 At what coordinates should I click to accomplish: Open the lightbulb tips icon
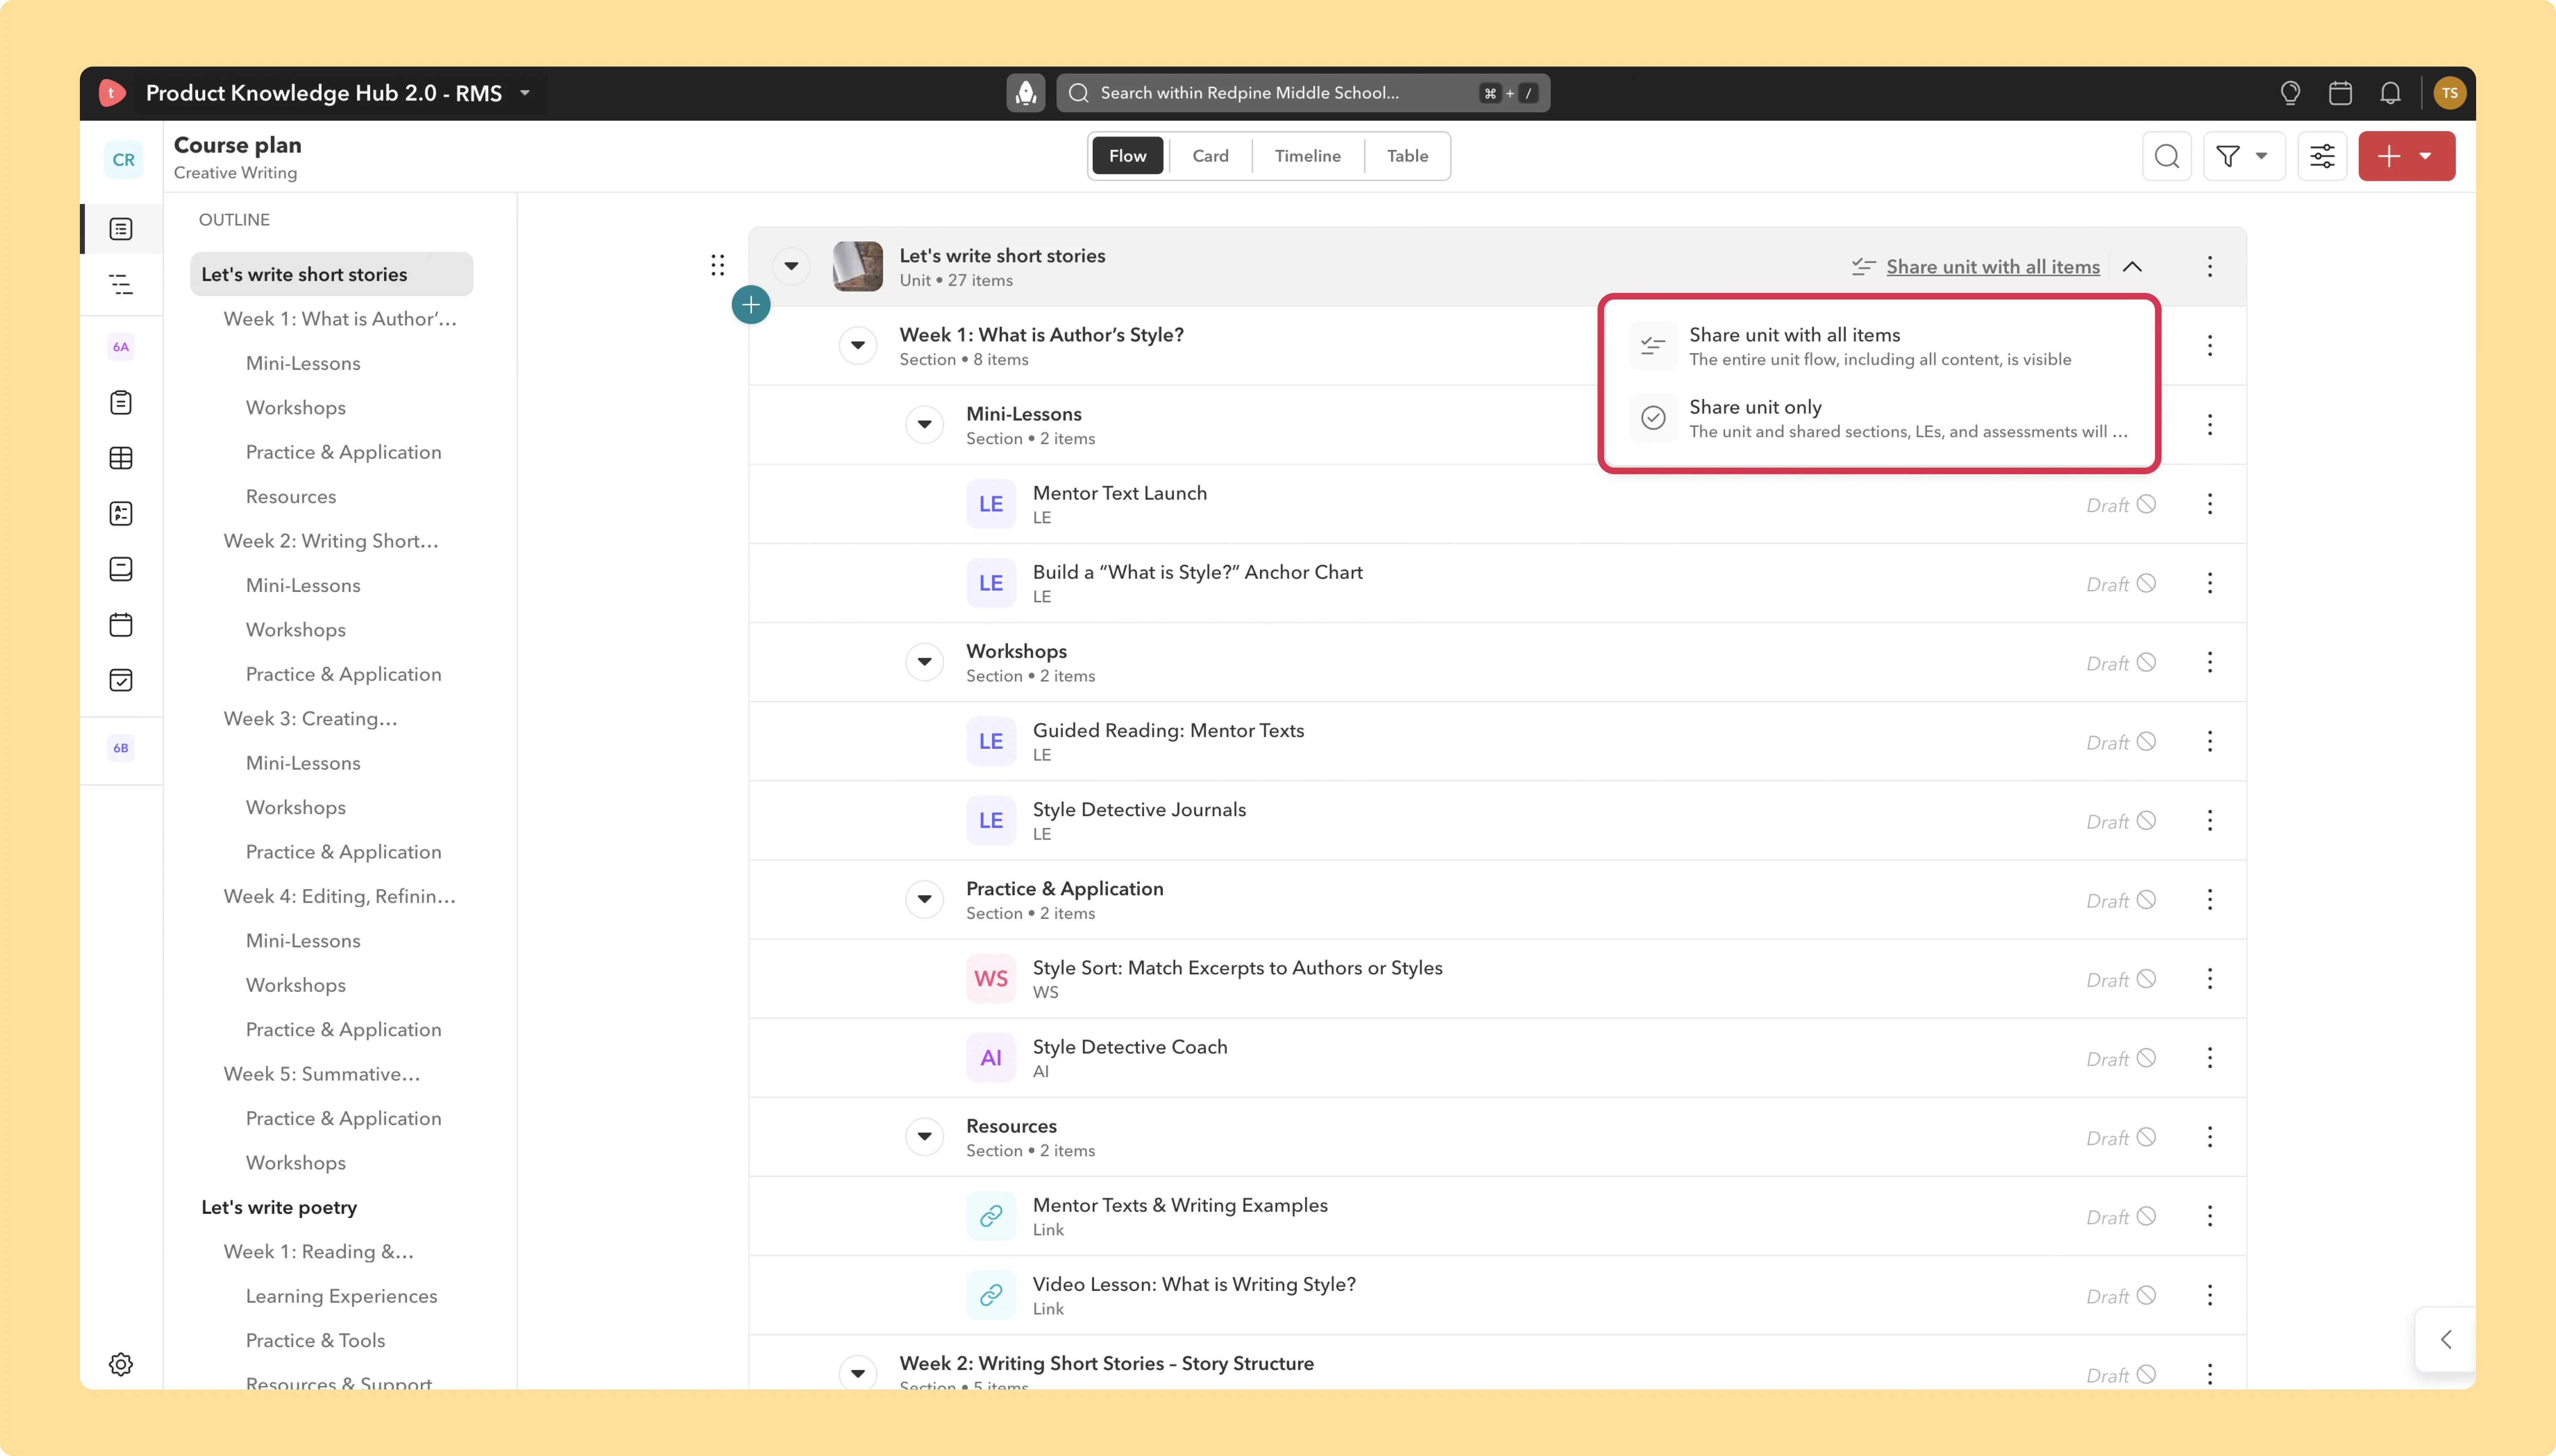coord(2290,93)
